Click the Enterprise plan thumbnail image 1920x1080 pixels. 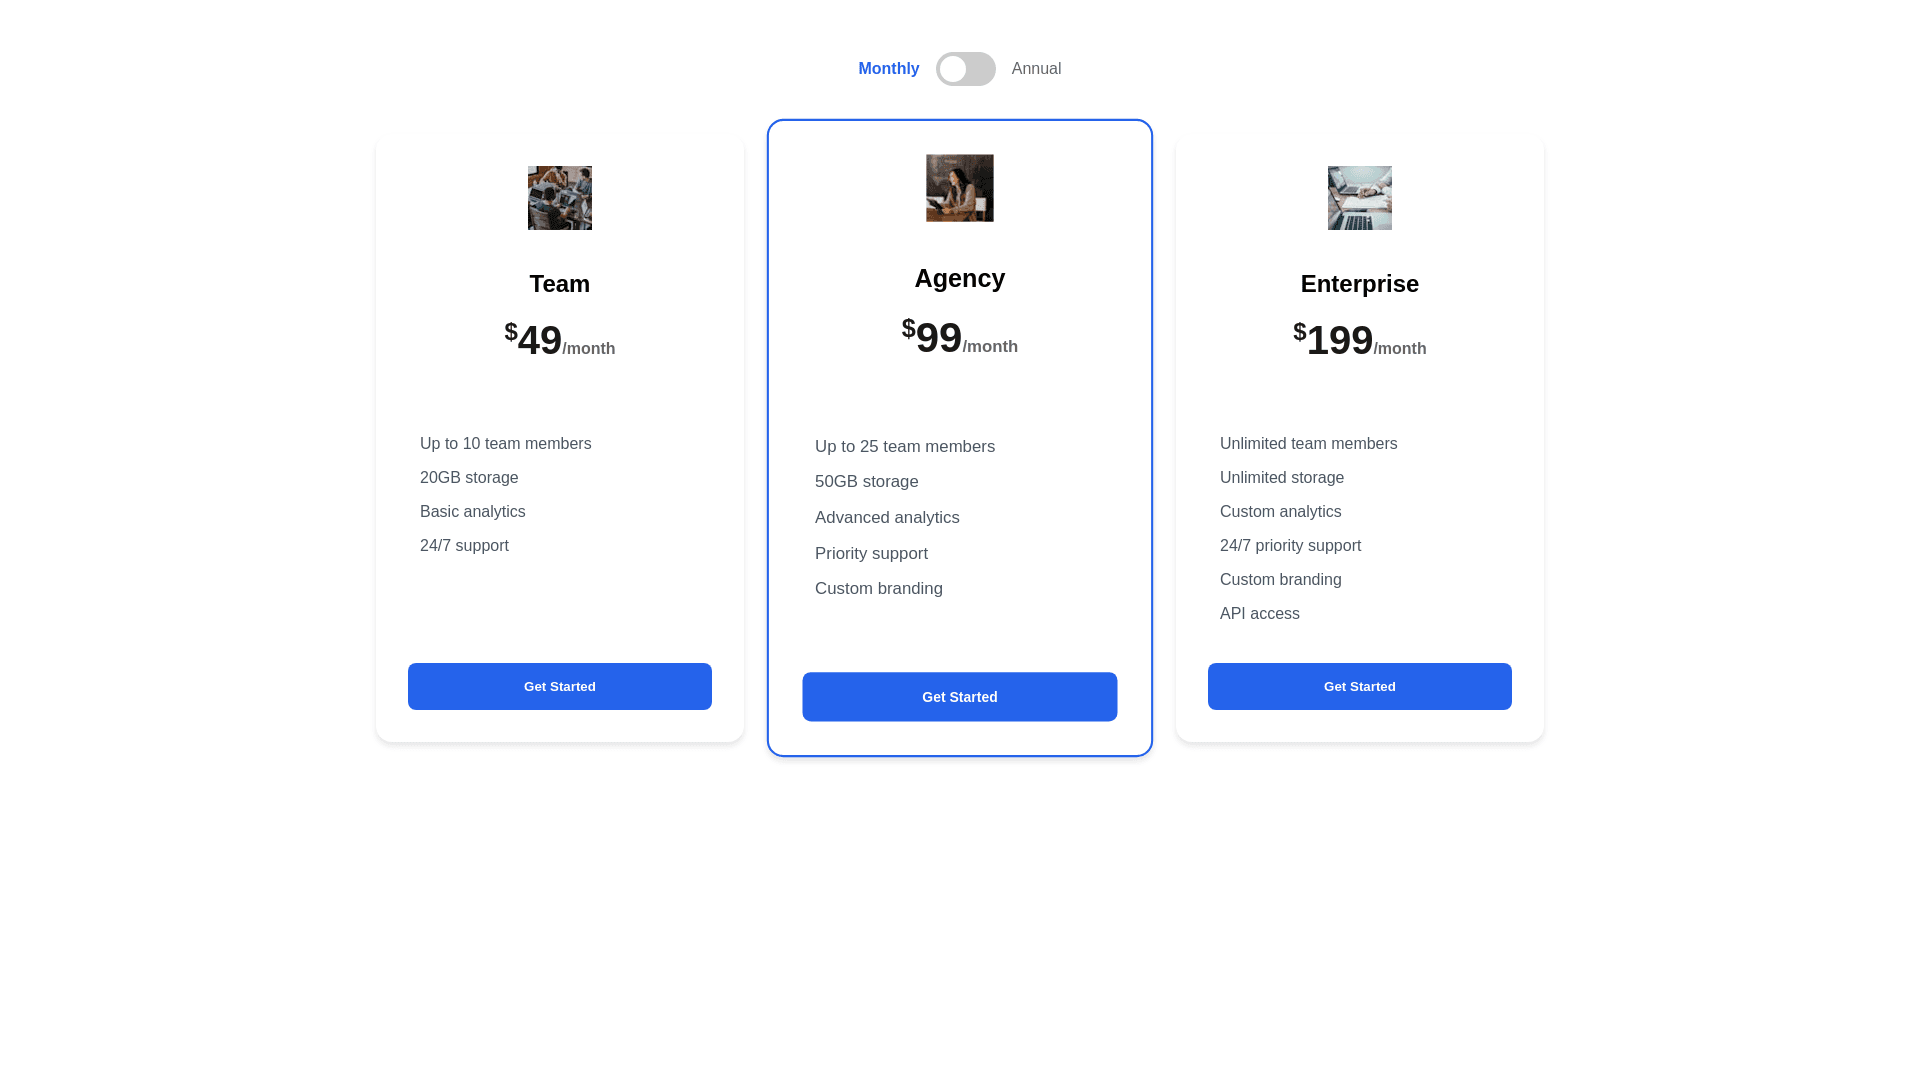point(1359,198)
